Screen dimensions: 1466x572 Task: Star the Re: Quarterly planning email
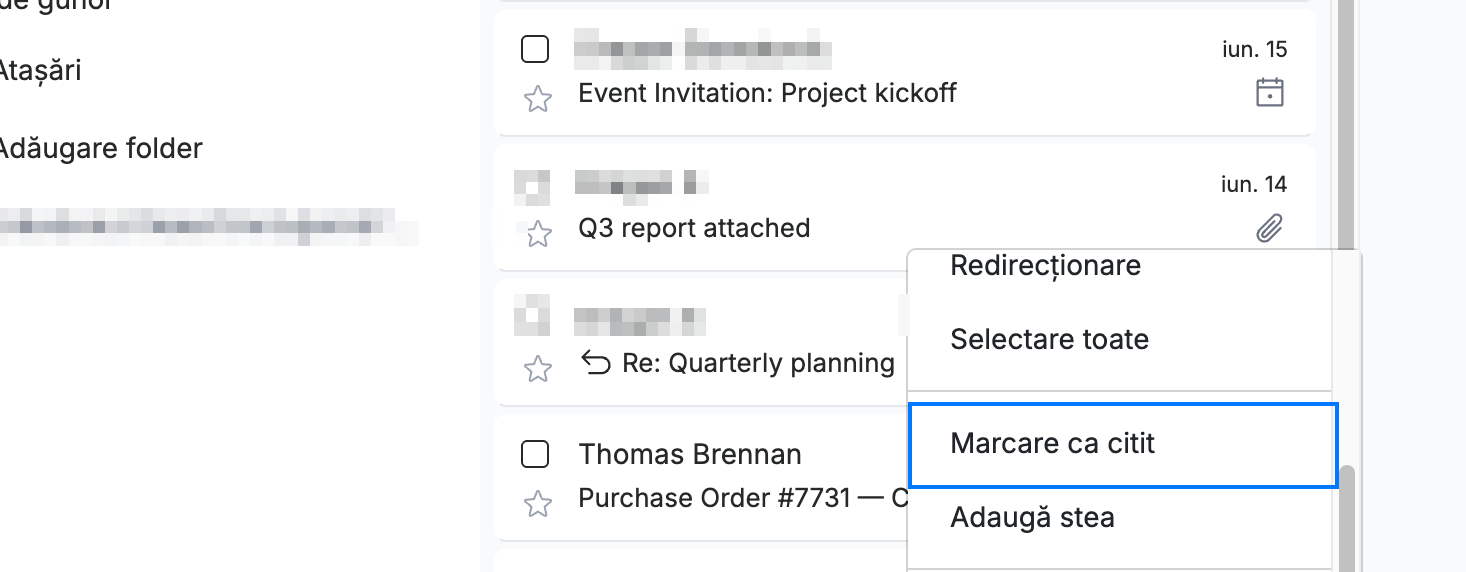click(x=538, y=369)
